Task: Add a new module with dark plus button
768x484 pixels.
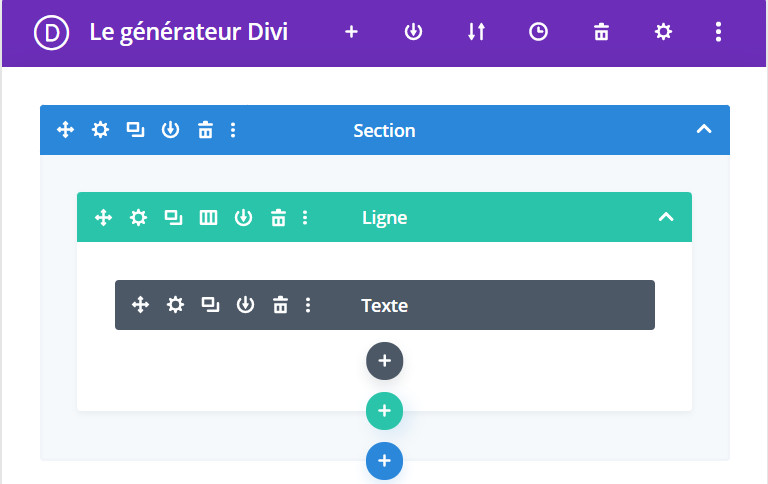Action: pos(384,361)
